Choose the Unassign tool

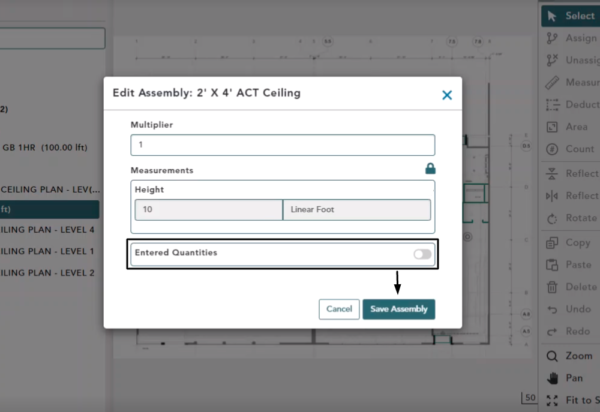571,60
